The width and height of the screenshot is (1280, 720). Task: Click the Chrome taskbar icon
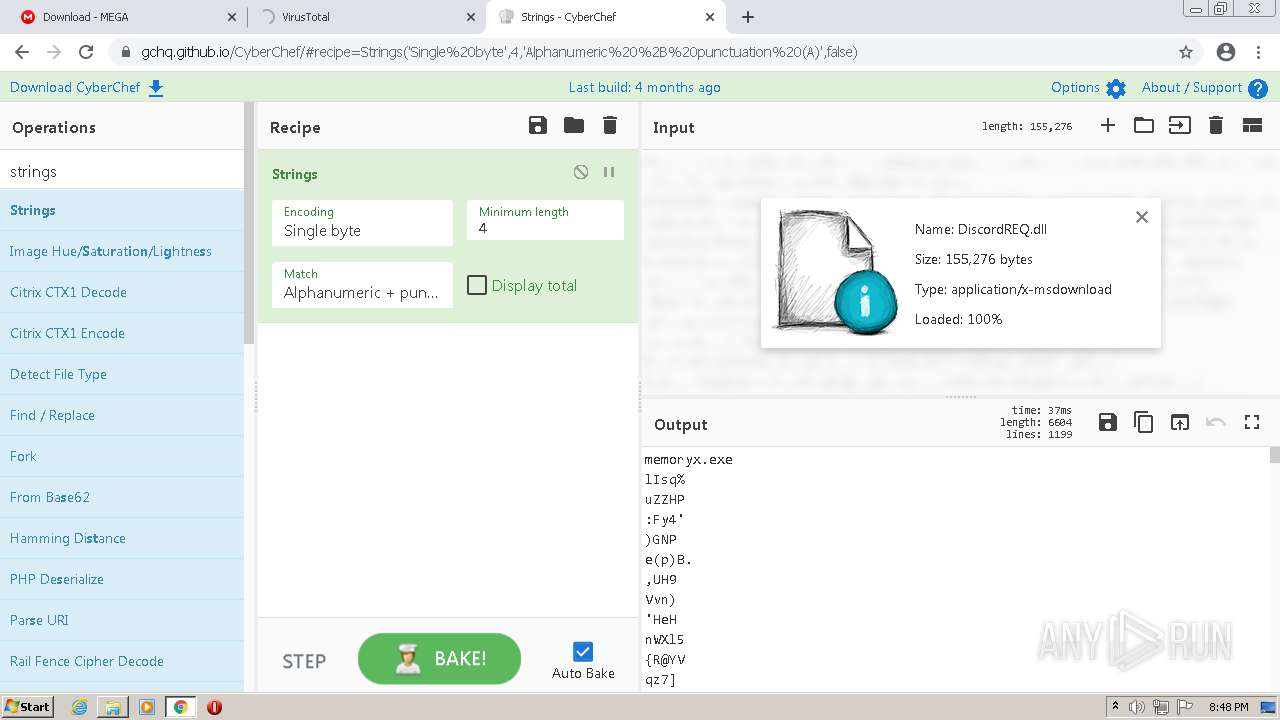tap(180, 707)
